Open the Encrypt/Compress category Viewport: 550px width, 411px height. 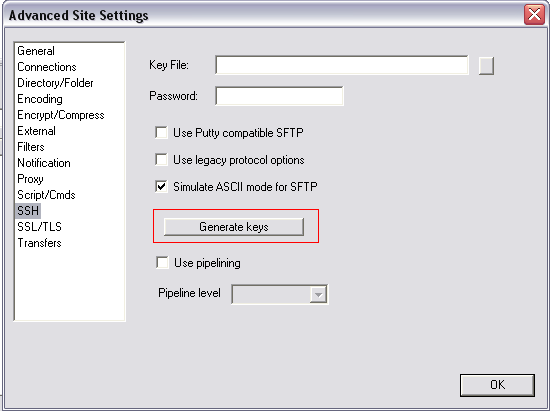pos(61,115)
